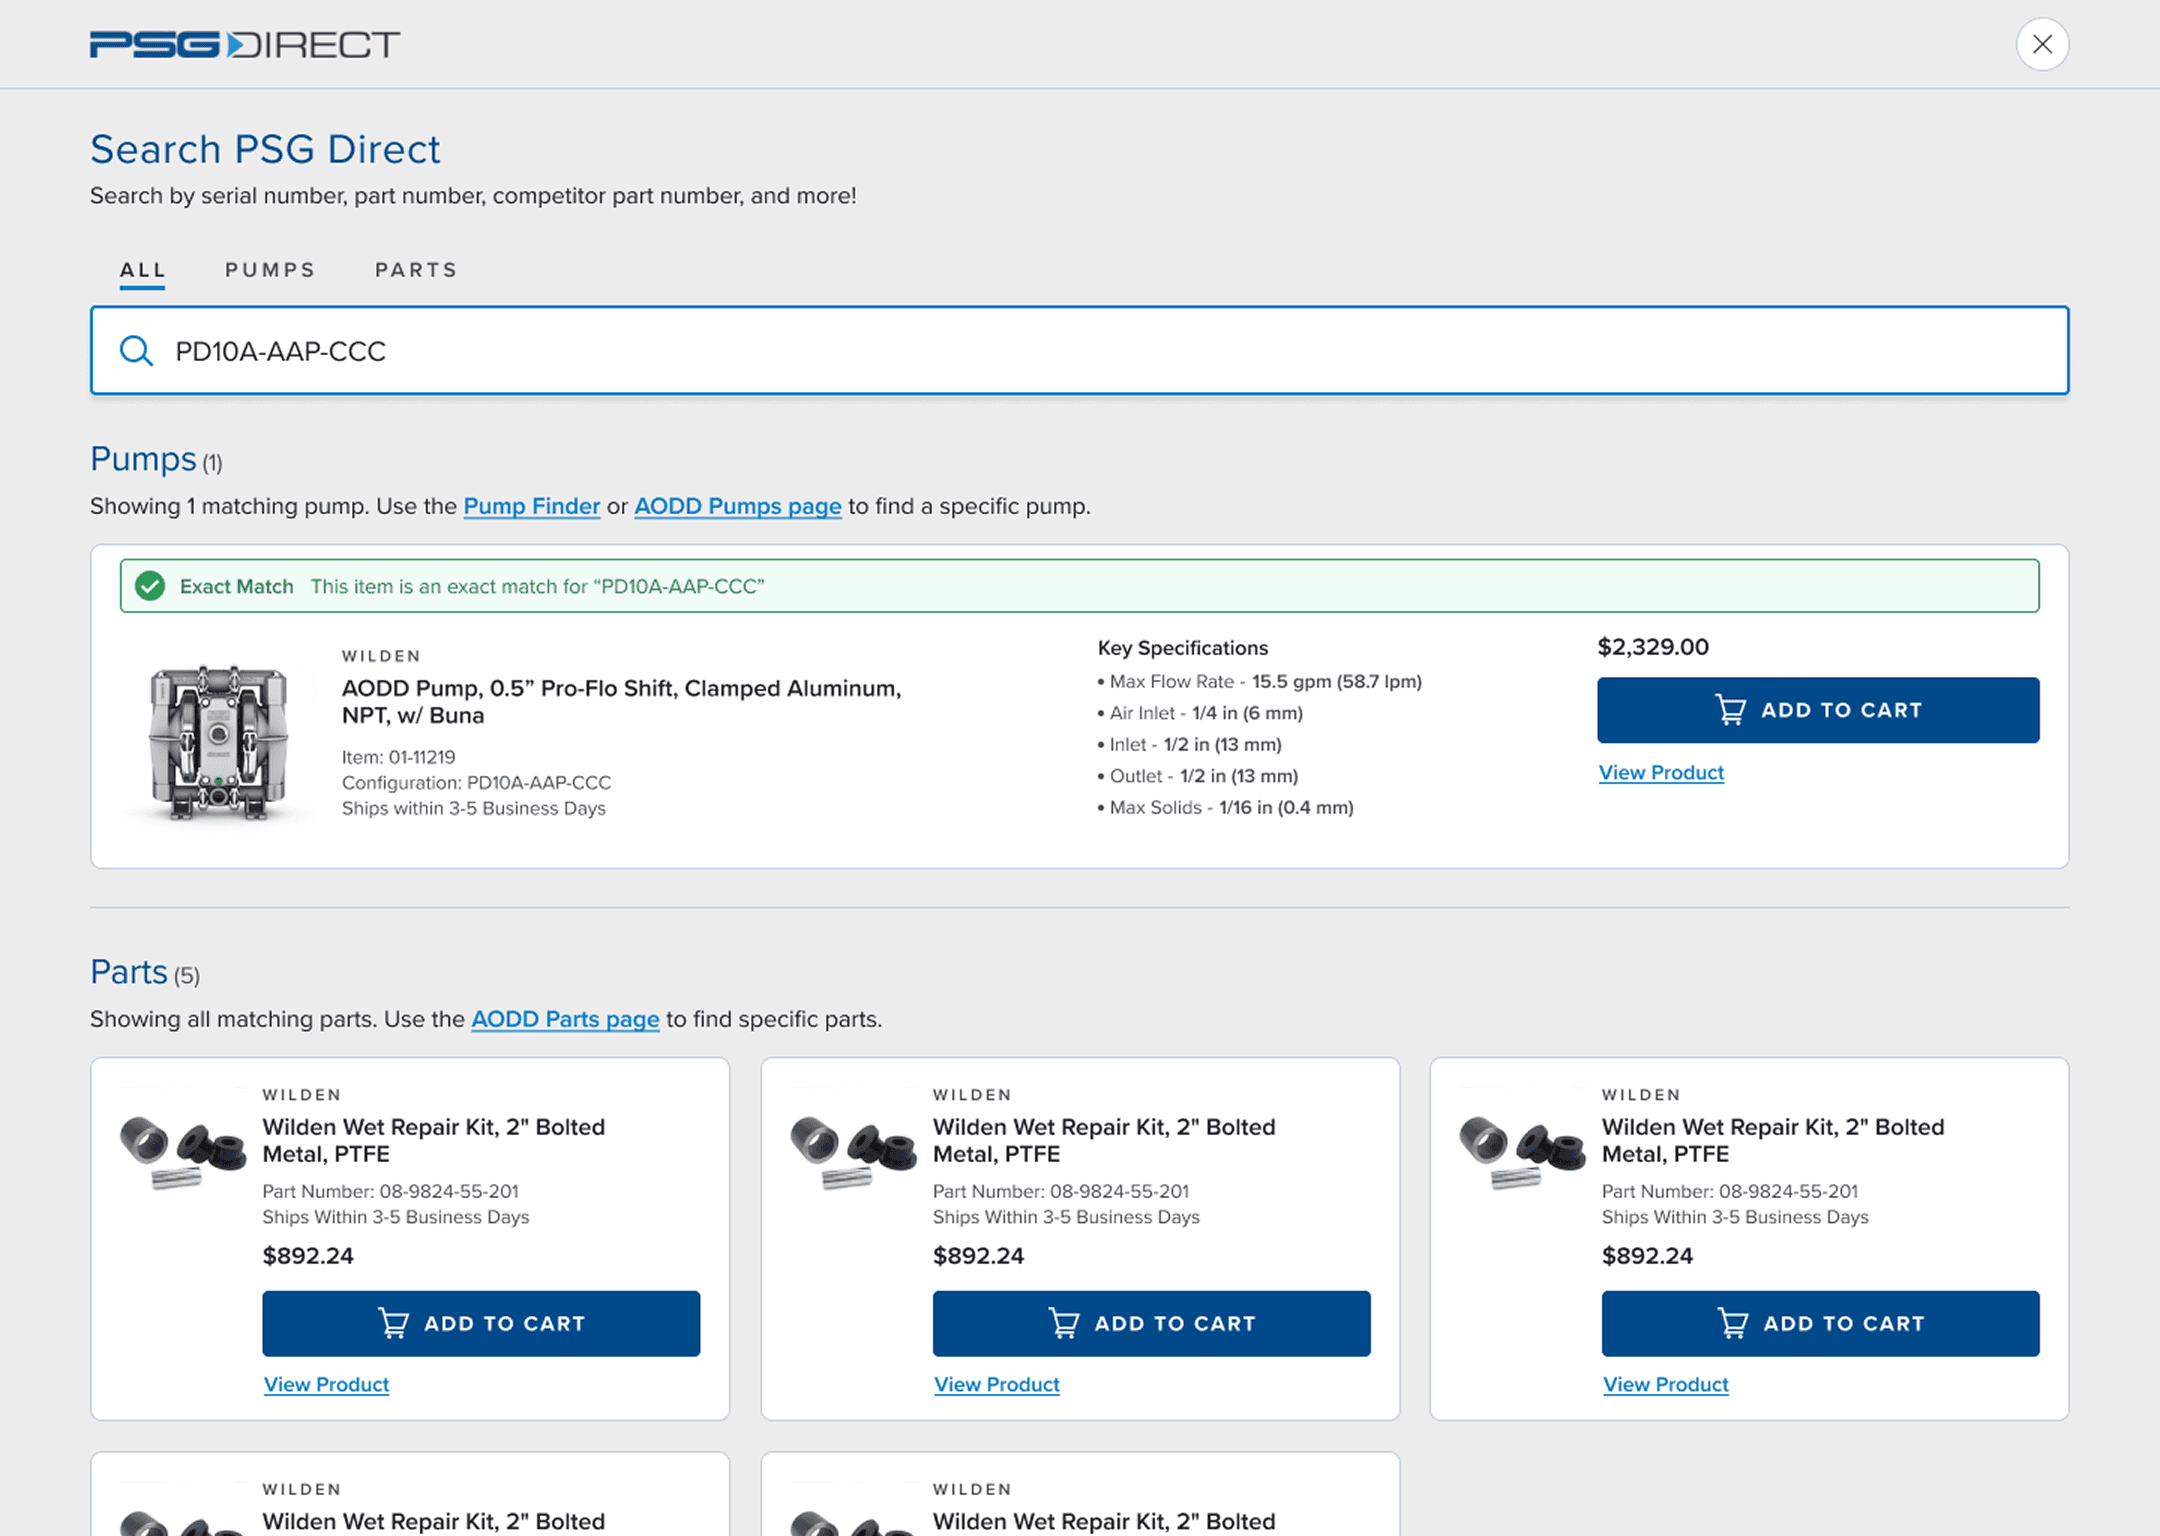
Task: Switch to the ALL search tab
Action: pyautogui.click(x=142, y=270)
